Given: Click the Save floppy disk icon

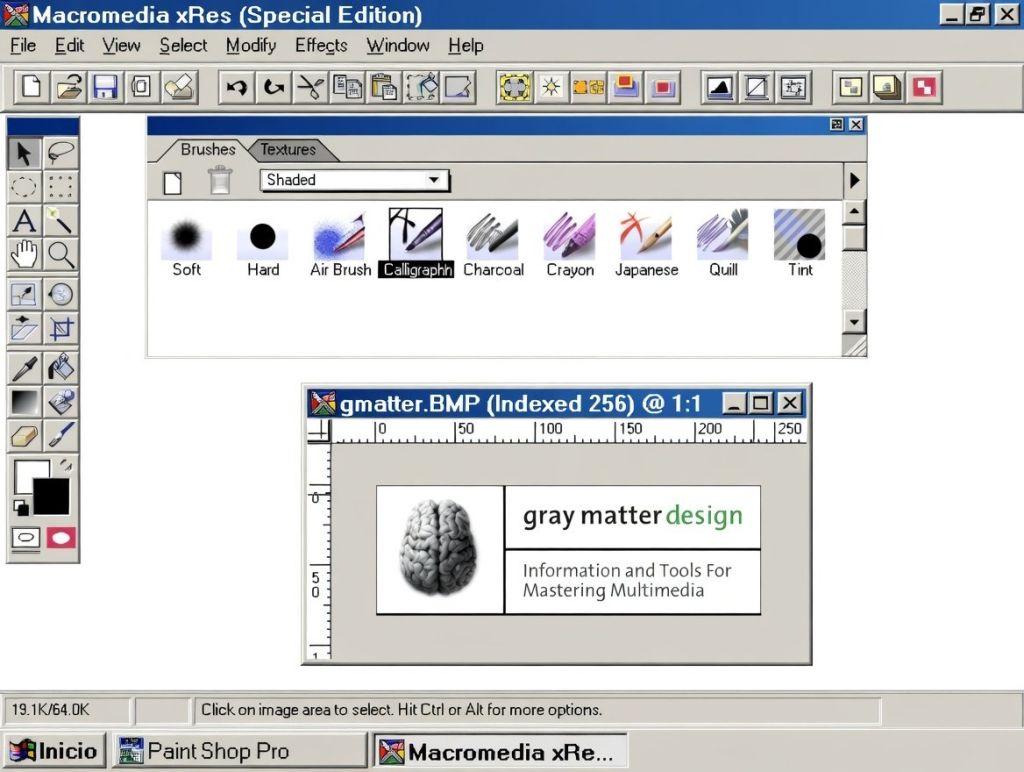Looking at the screenshot, I should [104, 88].
